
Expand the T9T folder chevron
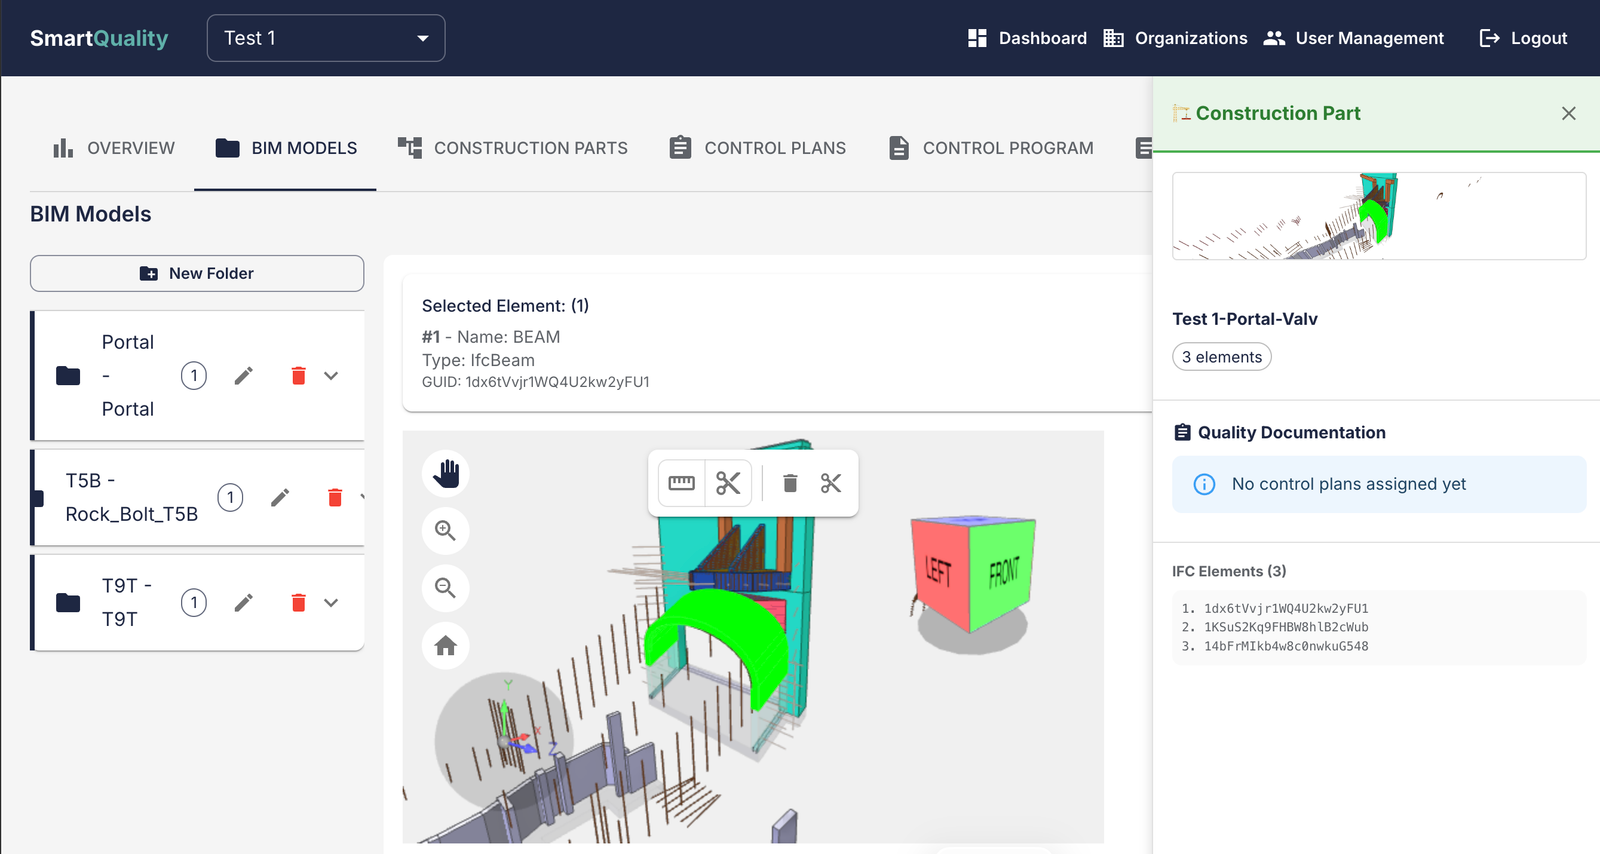331,603
